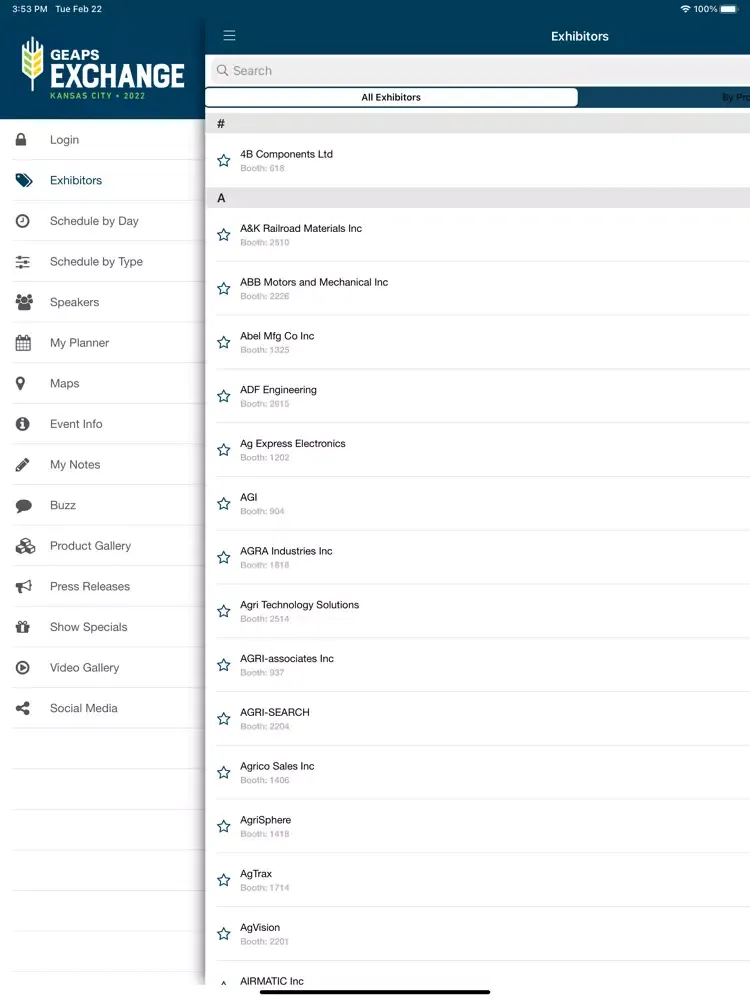Tap the GEAPS Exchange logo
This screenshot has width=750, height=1000.
coord(103,68)
